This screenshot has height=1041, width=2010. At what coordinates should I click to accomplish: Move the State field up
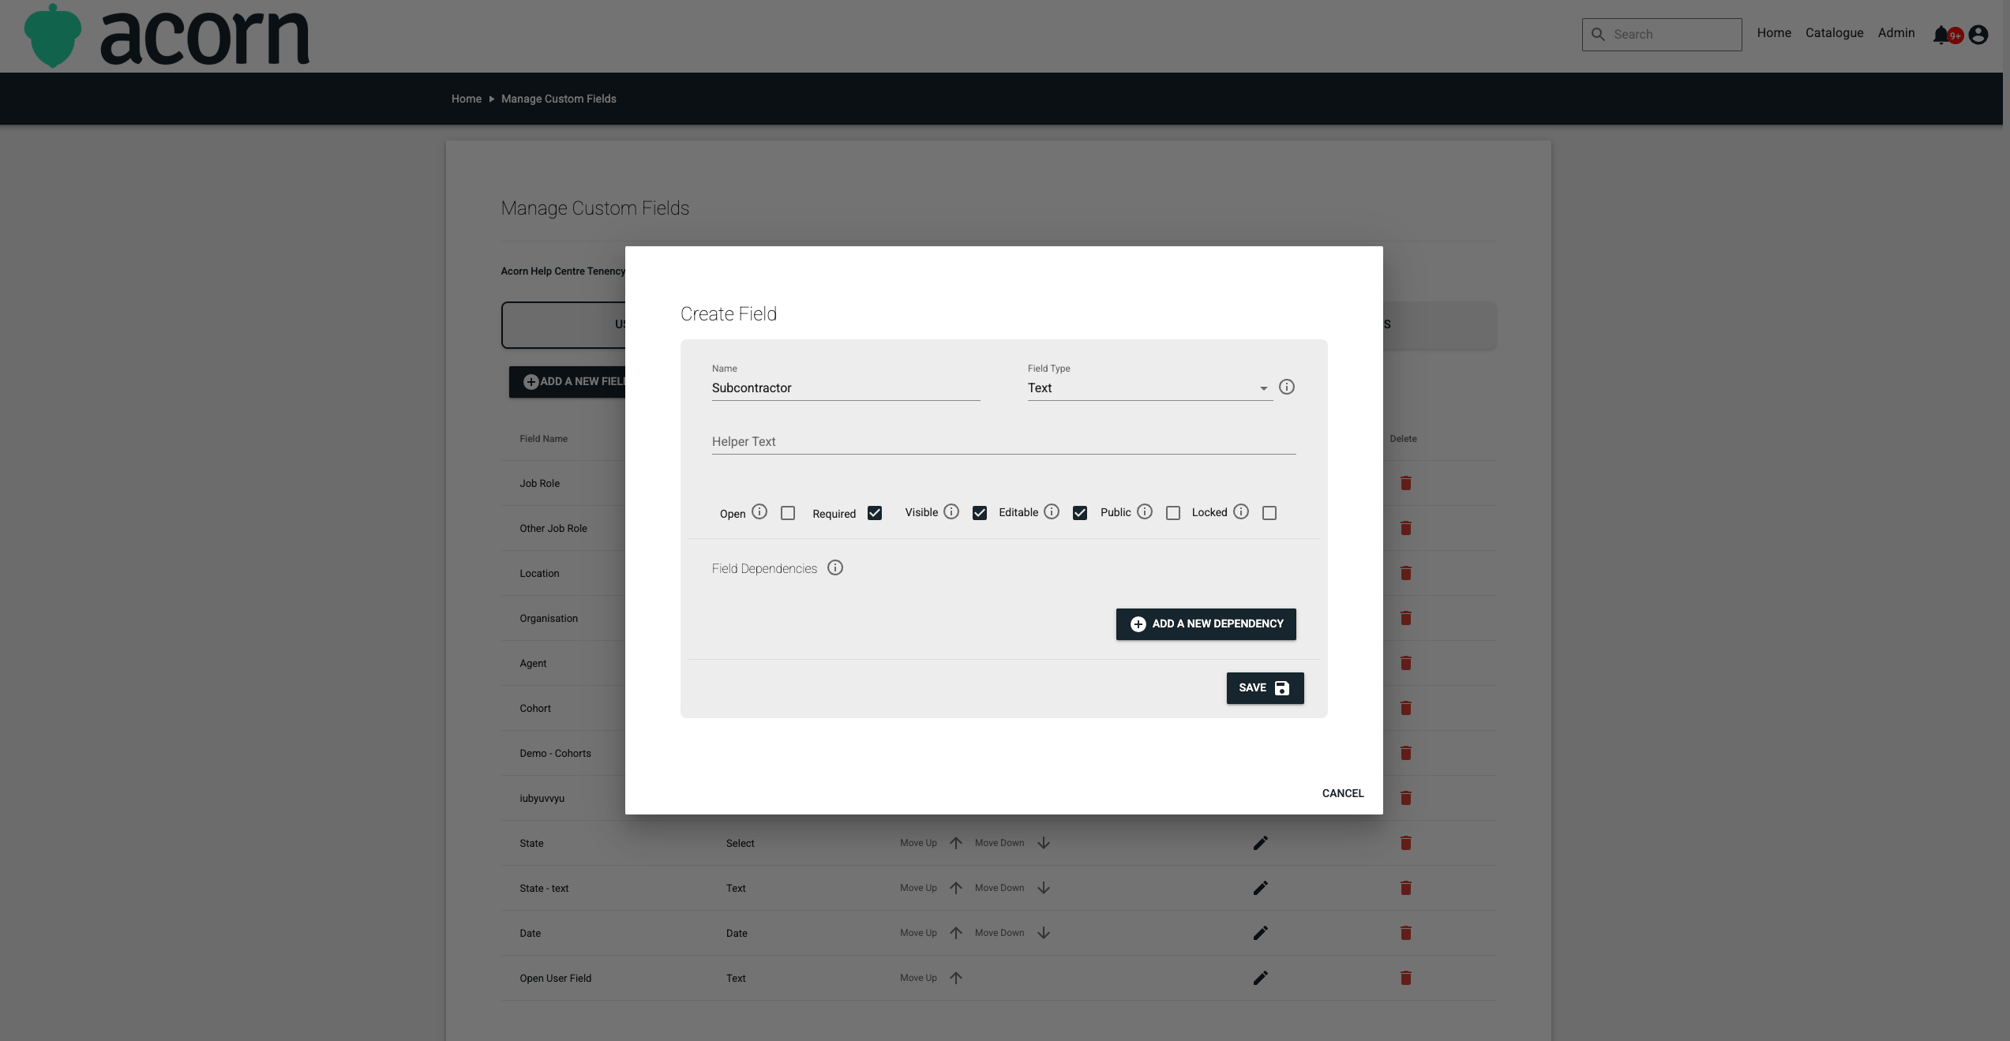pos(956,843)
